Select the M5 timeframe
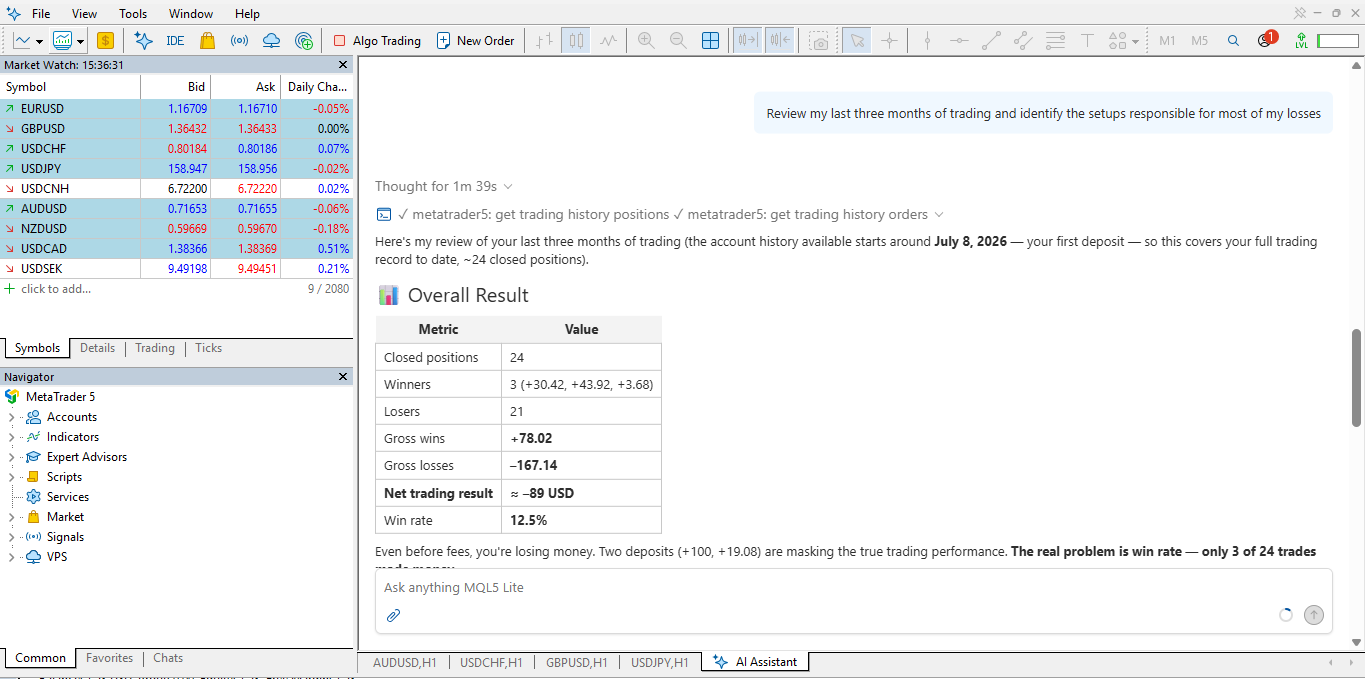The width and height of the screenshot is (1365, 679). pos(1199,41)
